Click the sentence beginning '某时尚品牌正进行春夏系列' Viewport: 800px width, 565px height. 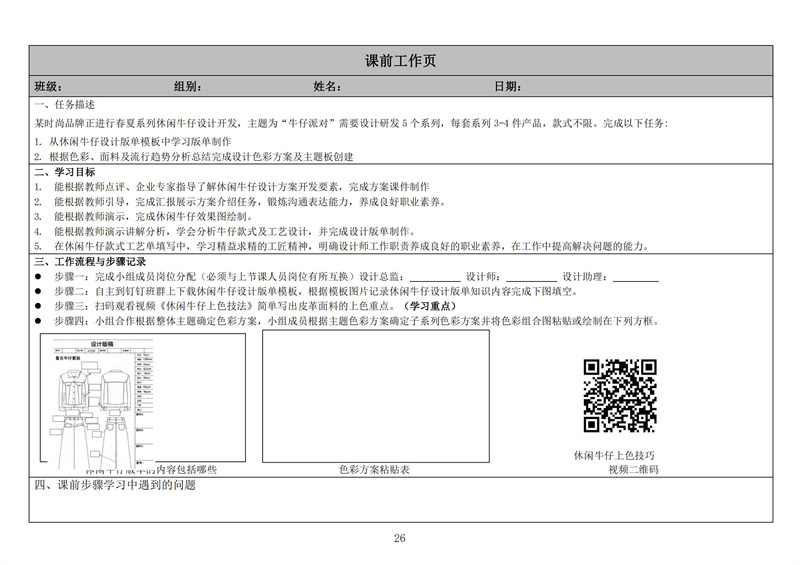351,123
